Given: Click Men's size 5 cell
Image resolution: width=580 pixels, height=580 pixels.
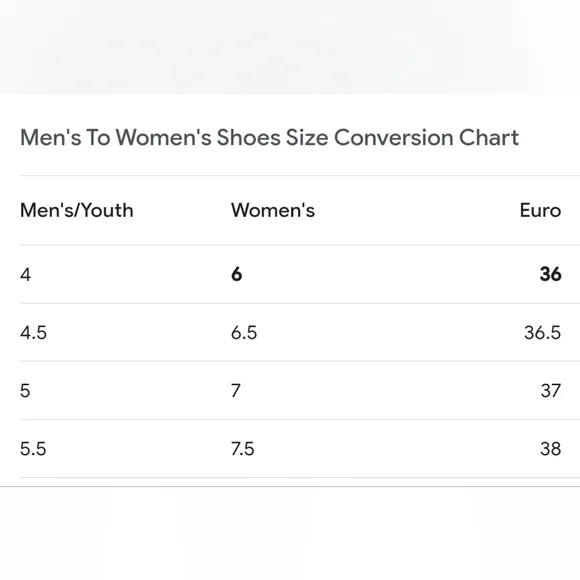Looking at the screenshot, I should pos(25,391).
